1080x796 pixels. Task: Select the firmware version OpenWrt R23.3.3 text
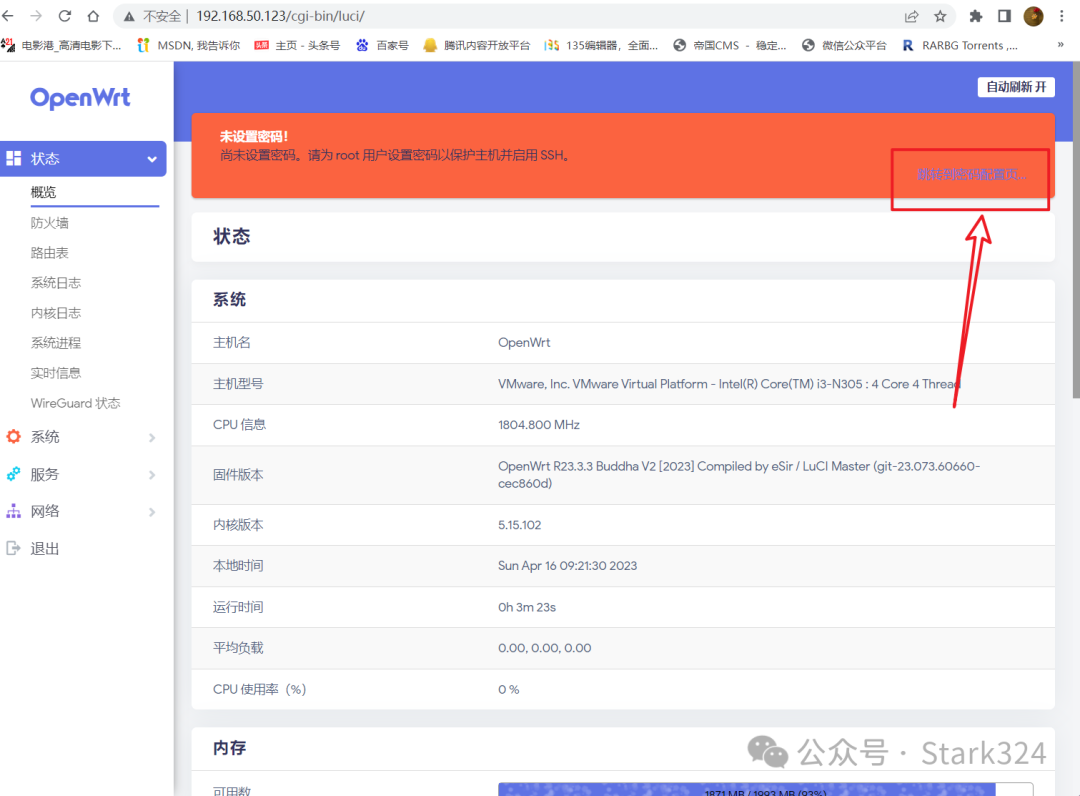(739, 474)
